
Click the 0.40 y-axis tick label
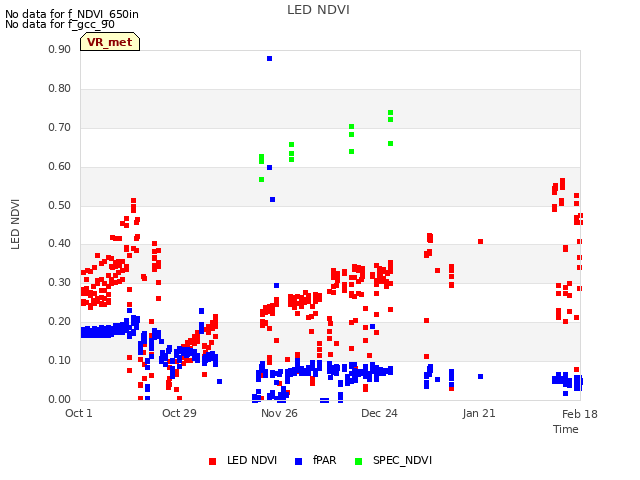coord(60,244)
